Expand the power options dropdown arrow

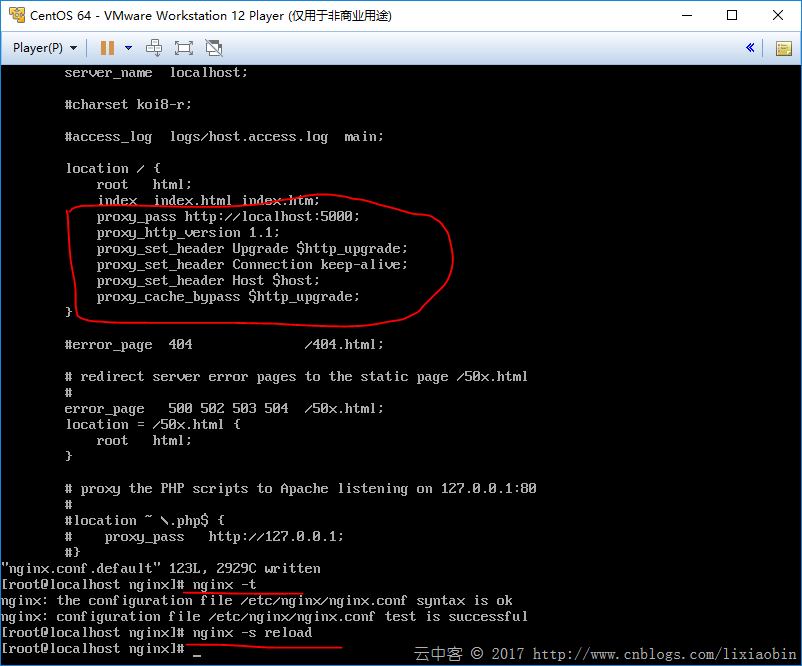(x=128, y=48)
